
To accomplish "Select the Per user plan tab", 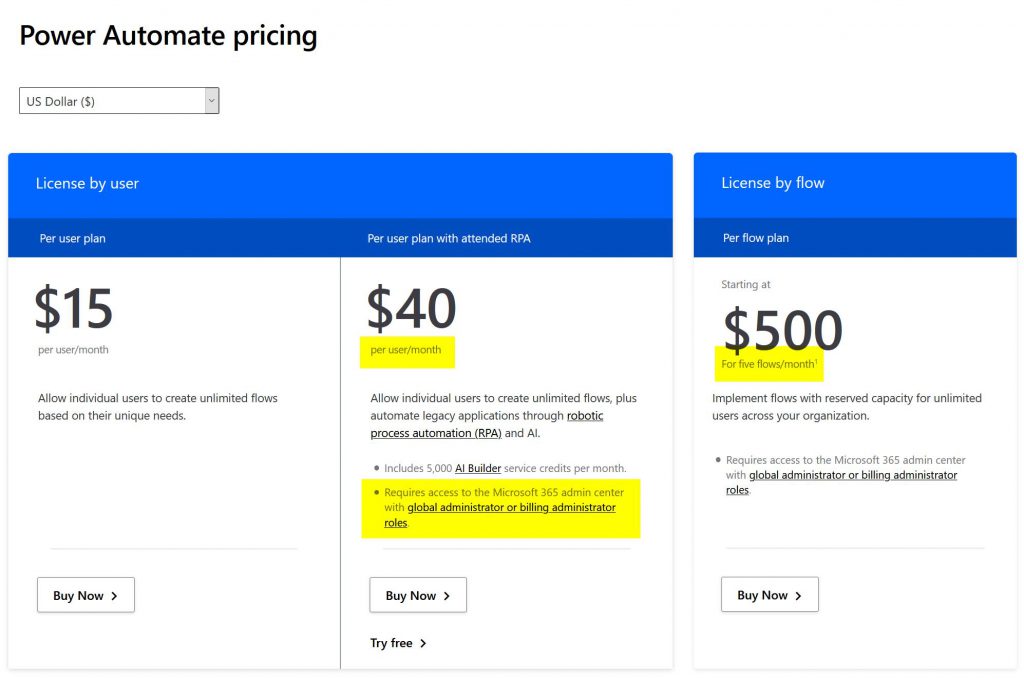I will [x=73, y=238].
